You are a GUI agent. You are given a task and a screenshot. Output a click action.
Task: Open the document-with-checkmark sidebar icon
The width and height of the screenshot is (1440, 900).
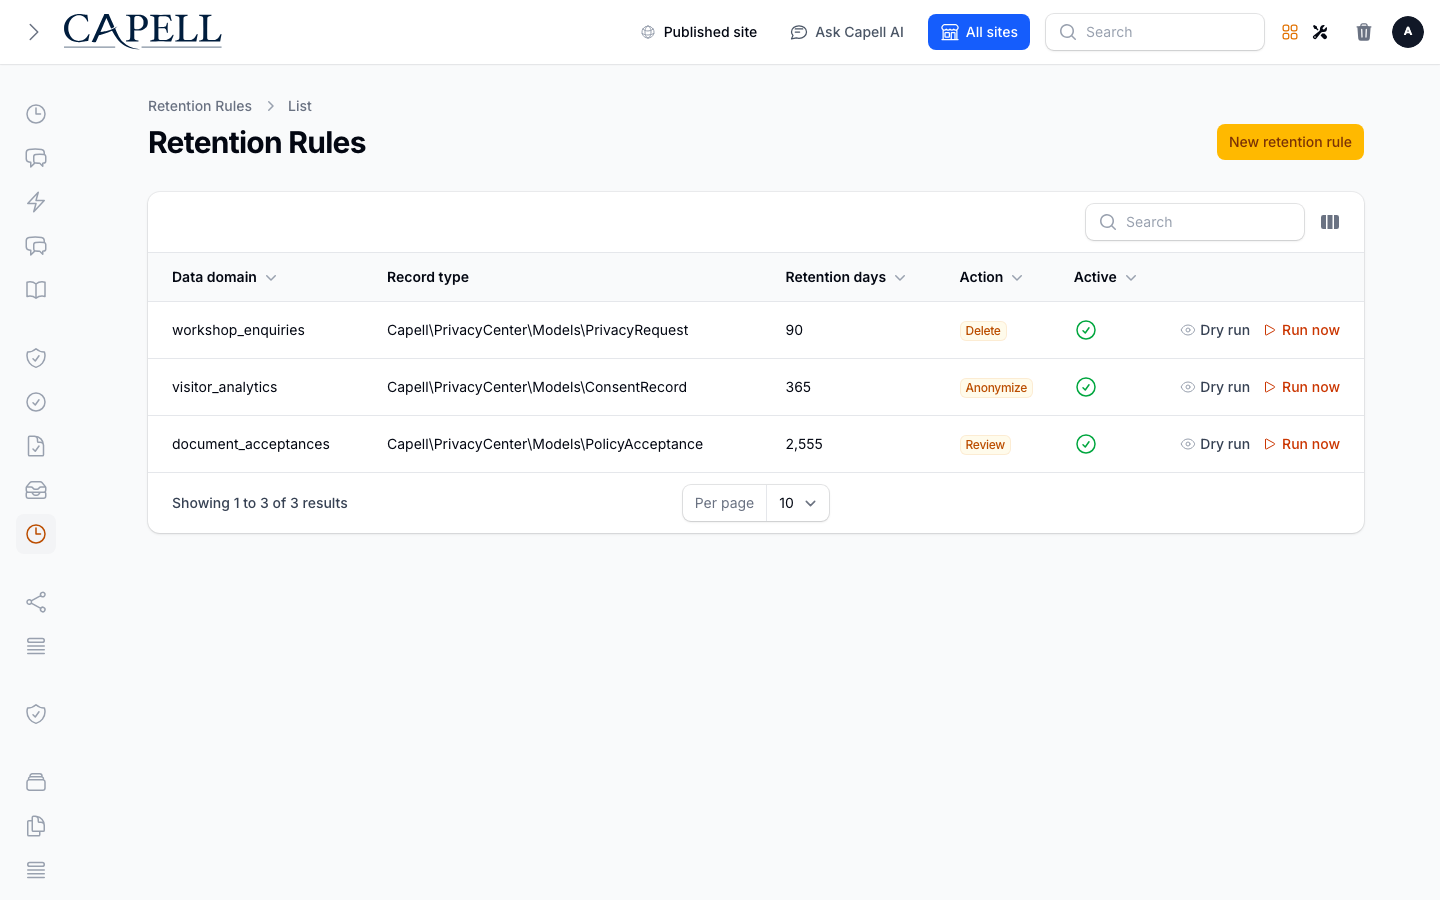[36, 446]
